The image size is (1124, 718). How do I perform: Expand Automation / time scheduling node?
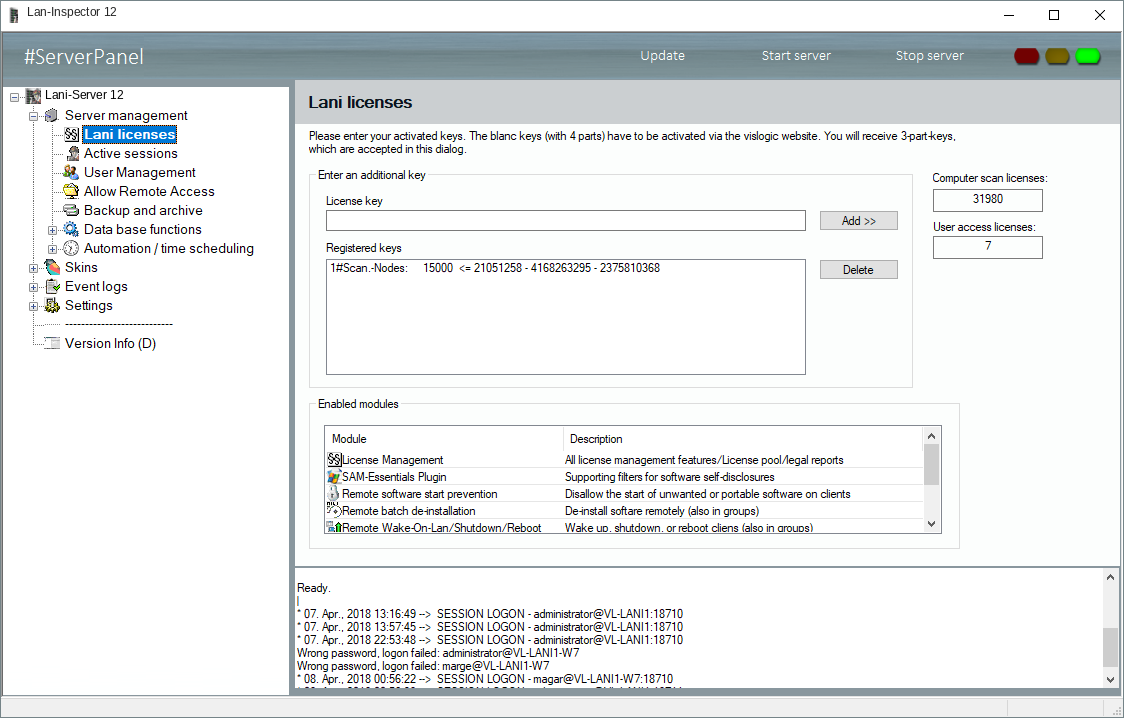[52, 249]
